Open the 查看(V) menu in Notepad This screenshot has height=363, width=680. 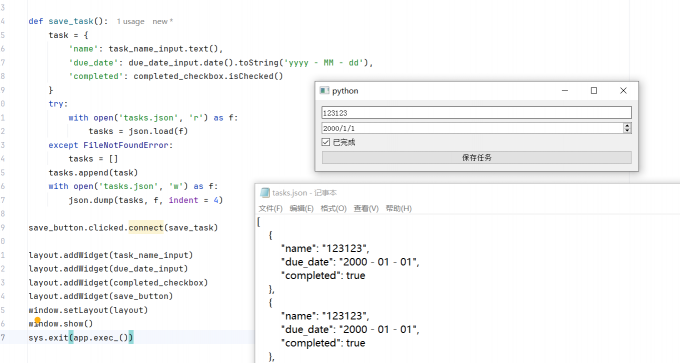pyautogui.click(x=366, y=209)
